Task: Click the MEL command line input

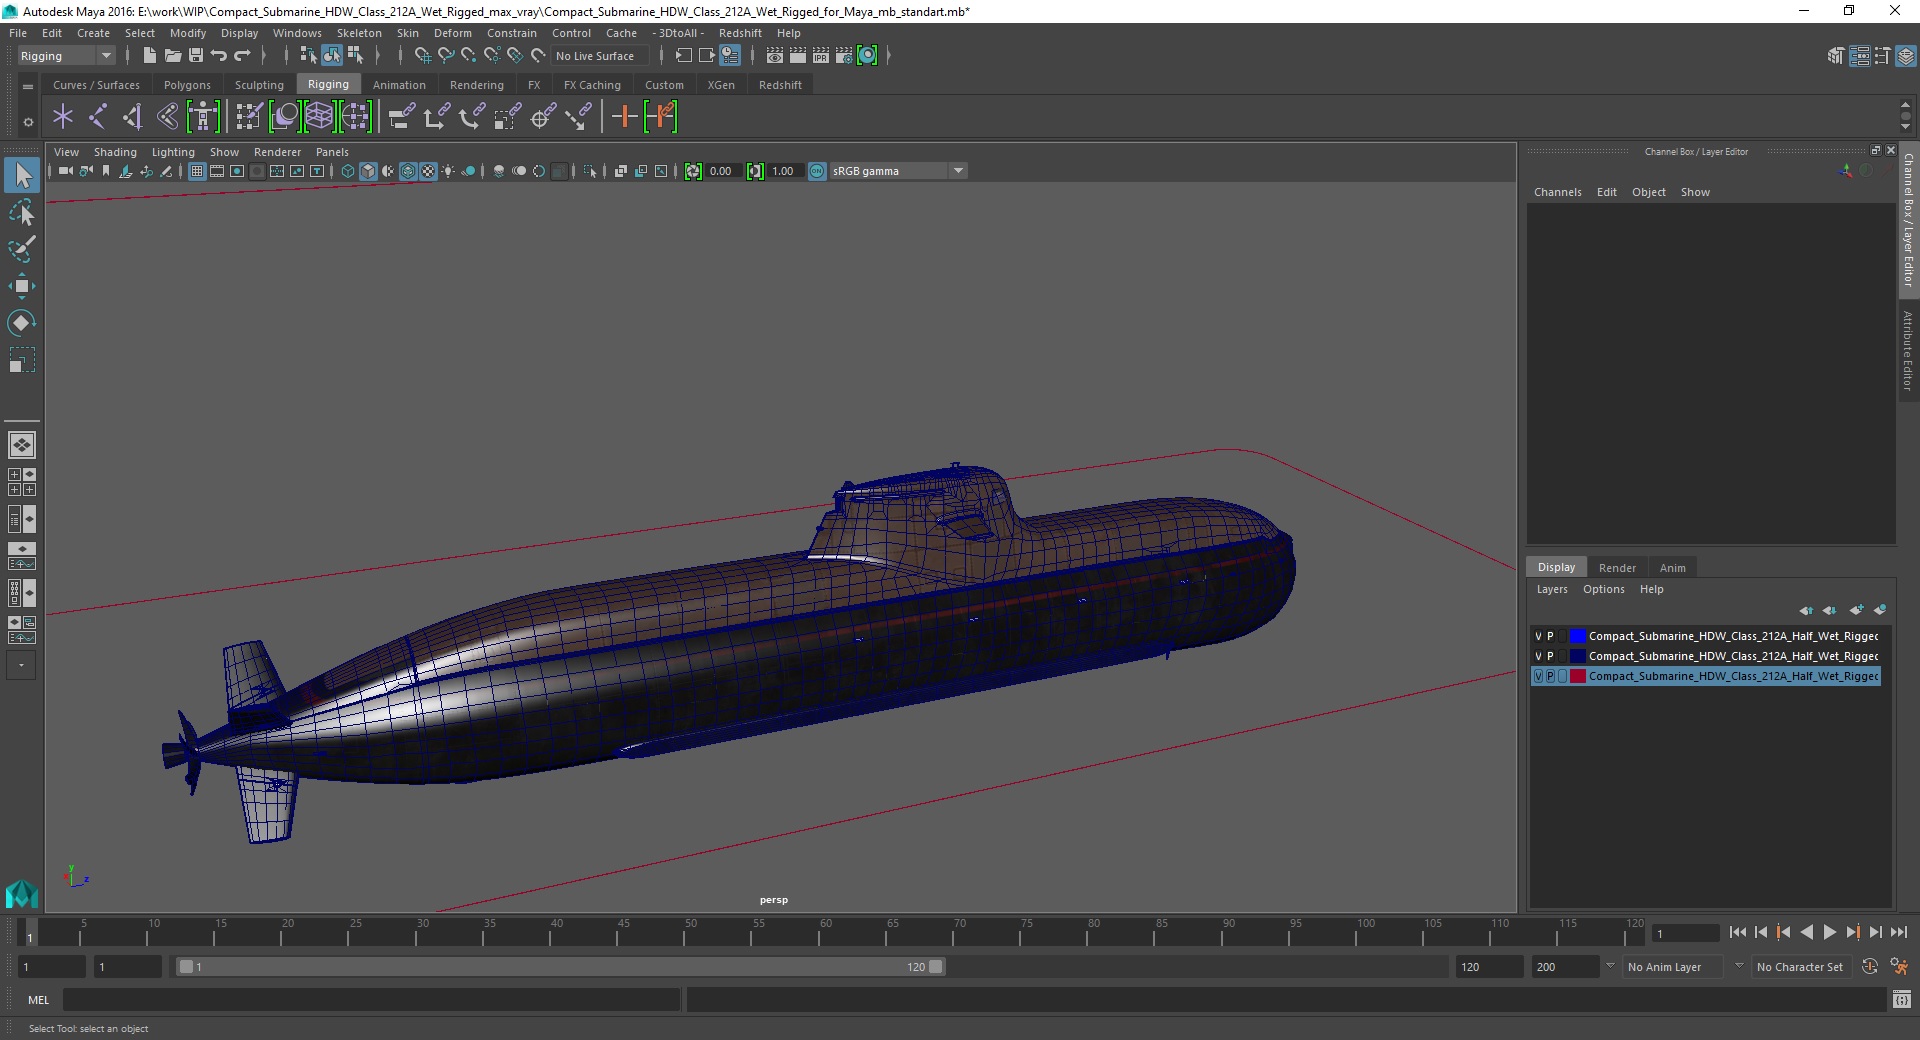Action: pyautogui.click(x=371, y=999)
